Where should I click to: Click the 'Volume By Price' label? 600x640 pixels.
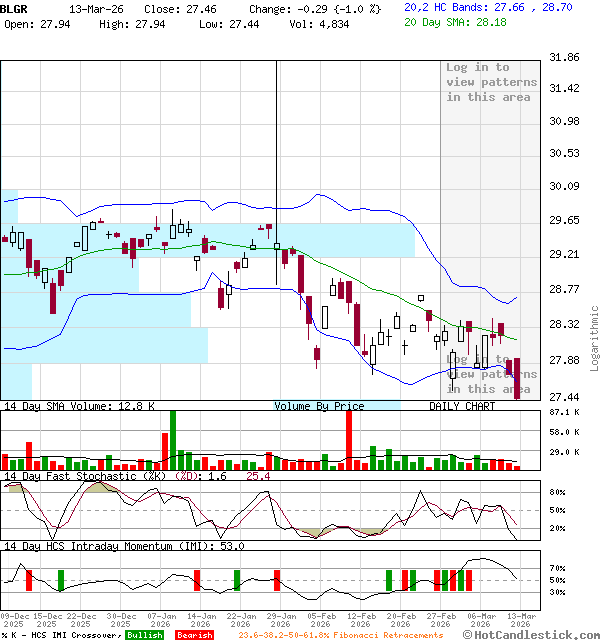coord(319,406)
